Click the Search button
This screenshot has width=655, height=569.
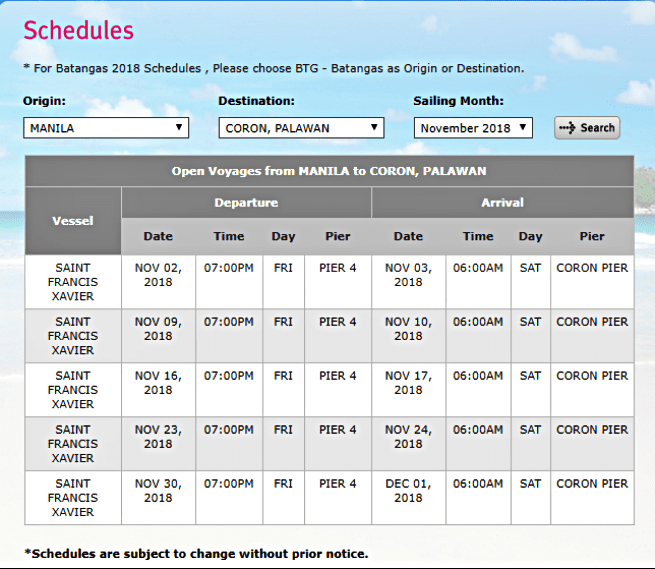(x=587, y=128)
